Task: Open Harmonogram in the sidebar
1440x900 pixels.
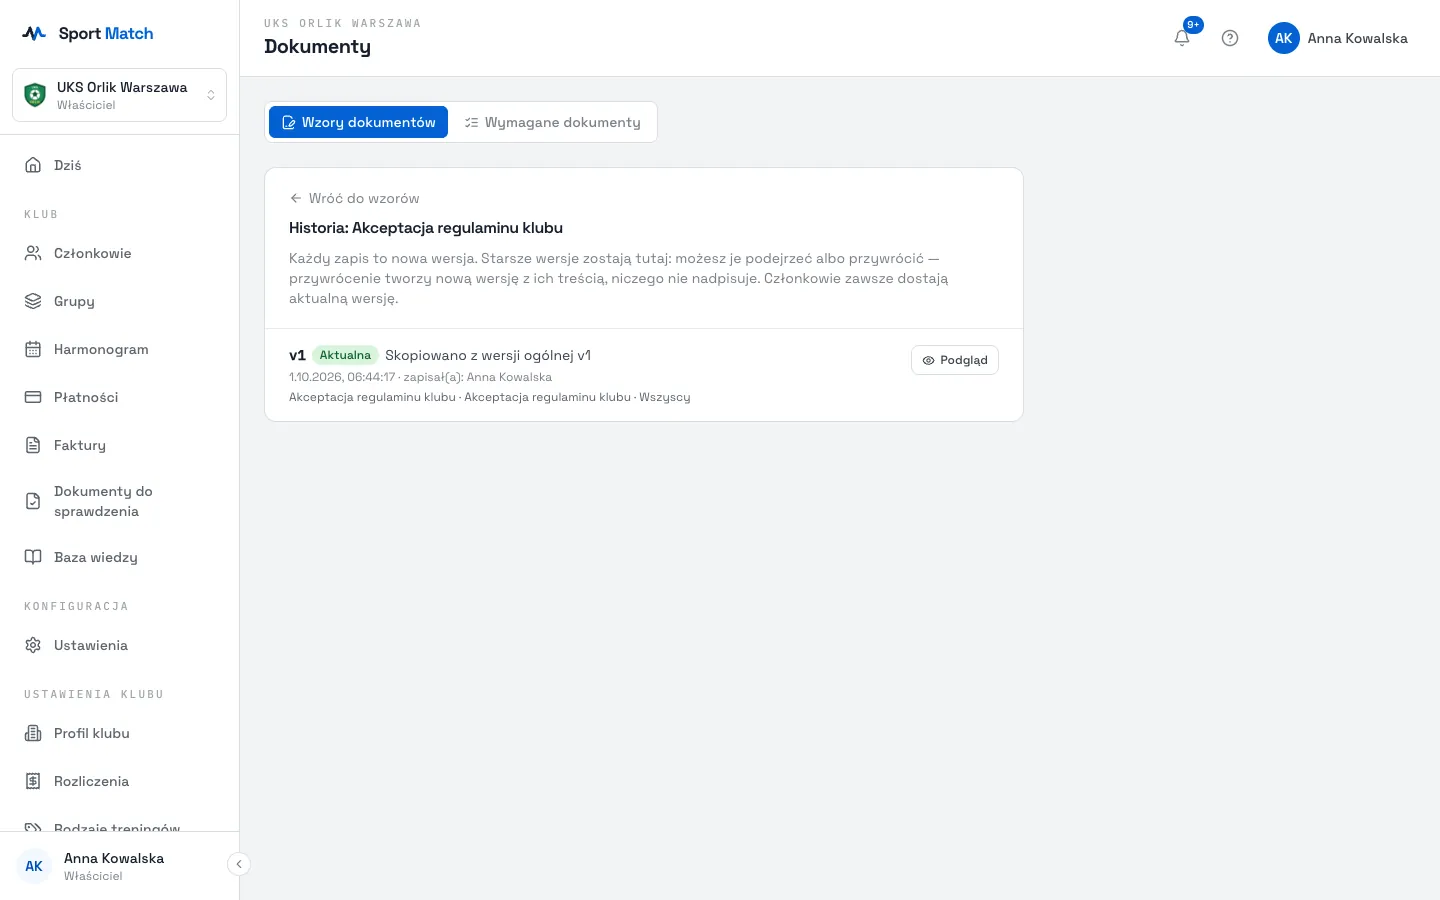Action: pos(119,349)
